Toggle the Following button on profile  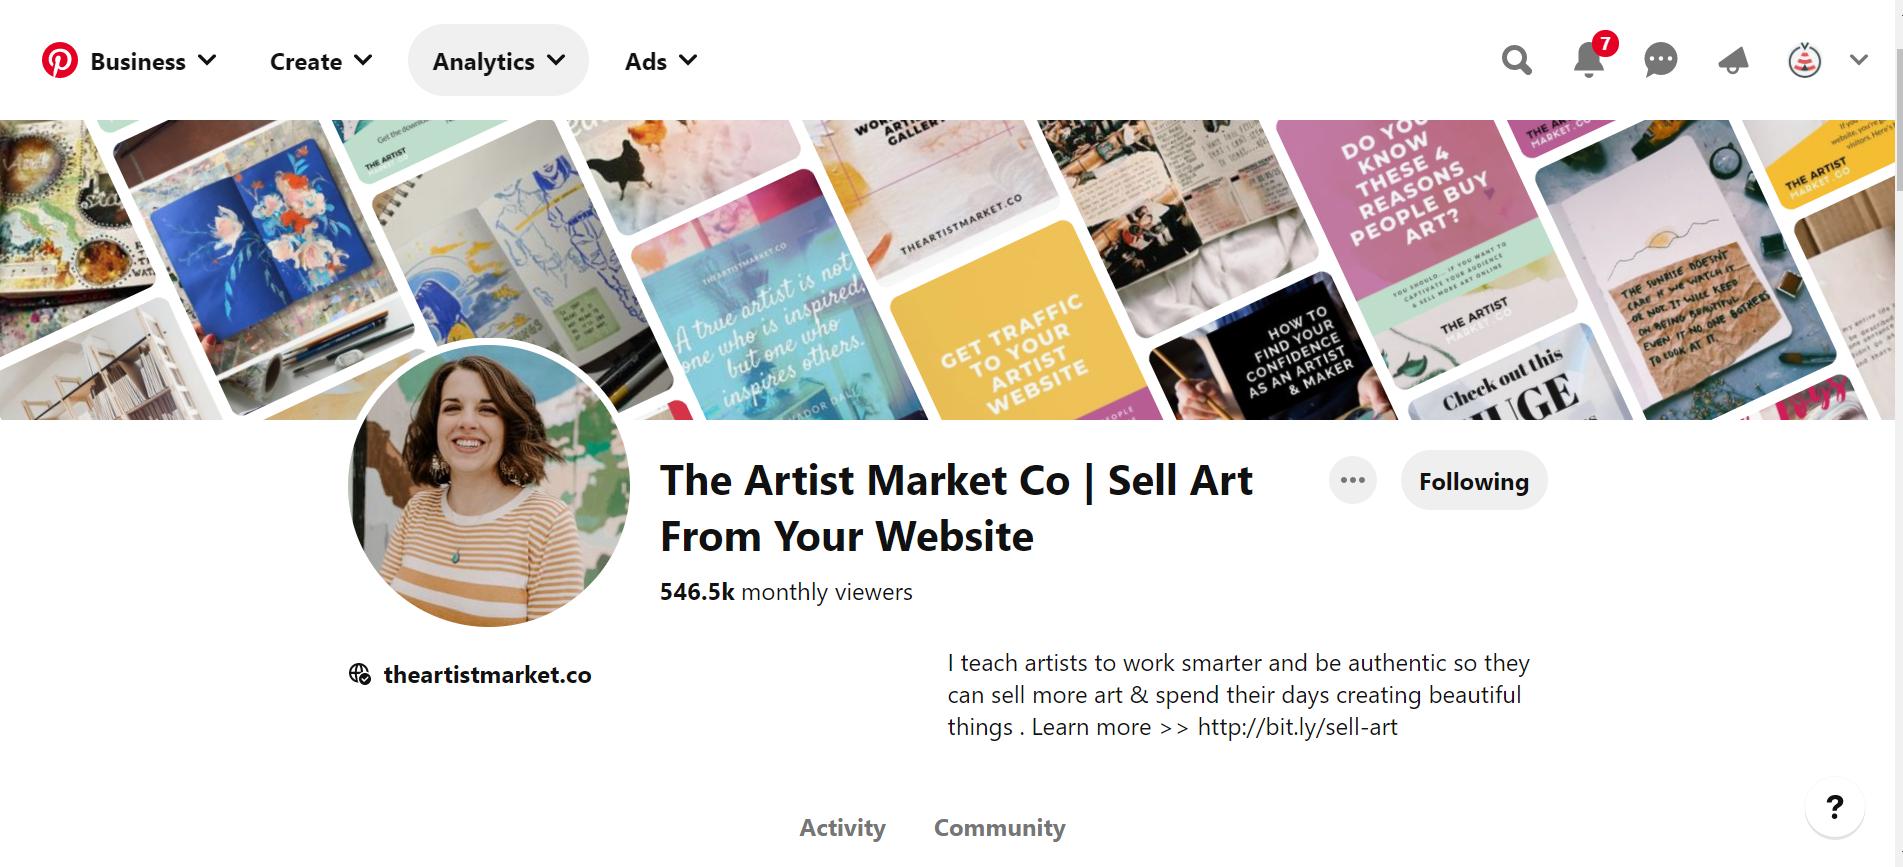[x=1473, y=481]
